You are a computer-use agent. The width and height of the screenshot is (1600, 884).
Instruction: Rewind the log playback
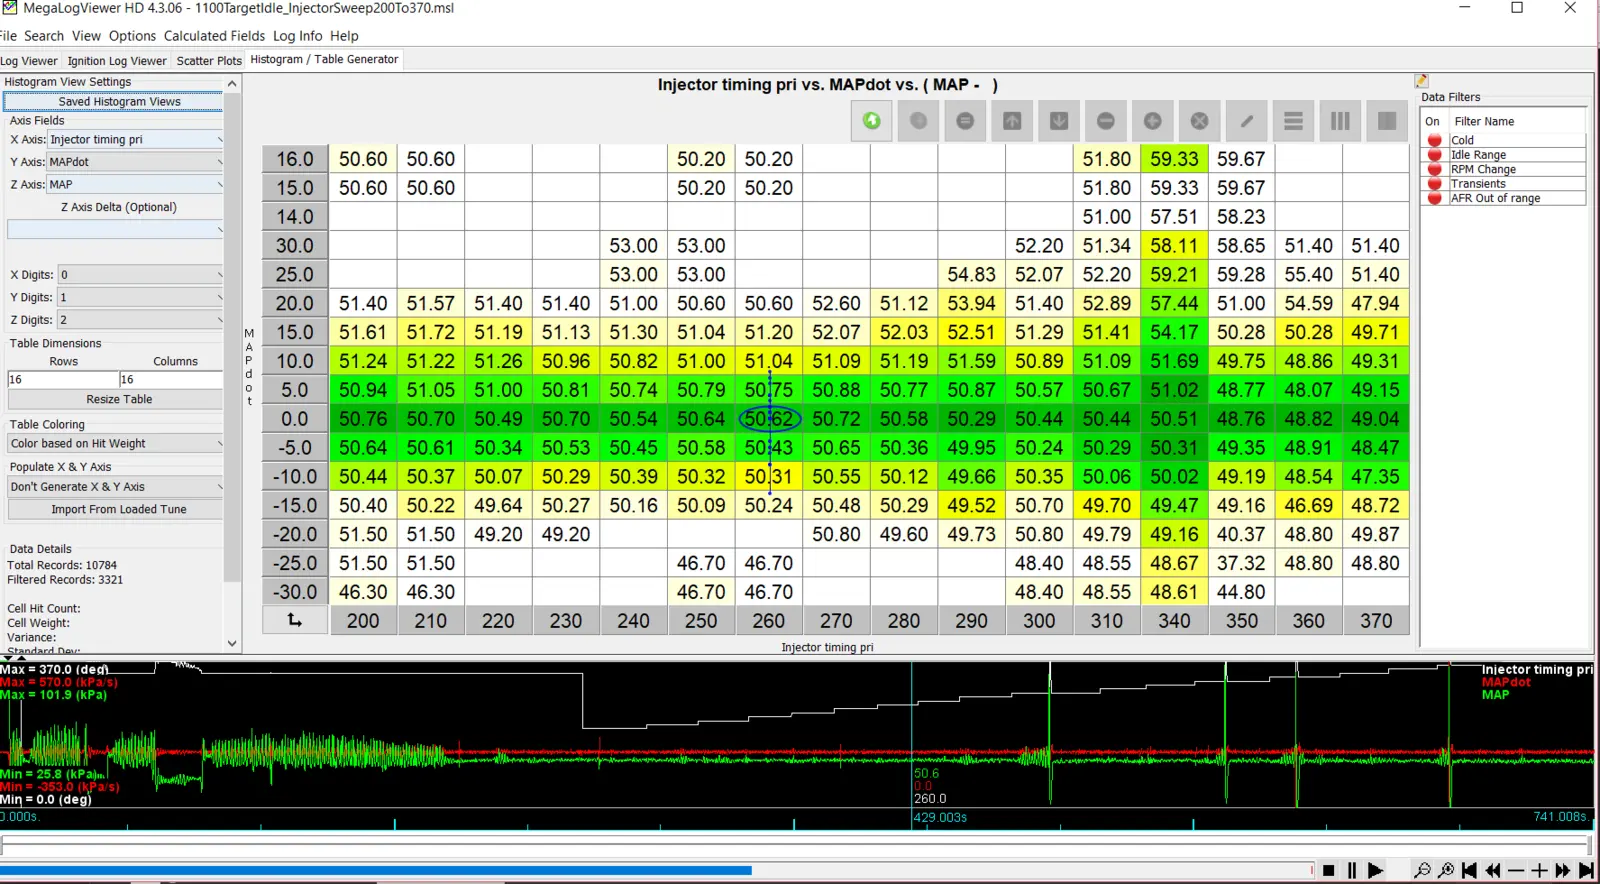coord(1493,871)
